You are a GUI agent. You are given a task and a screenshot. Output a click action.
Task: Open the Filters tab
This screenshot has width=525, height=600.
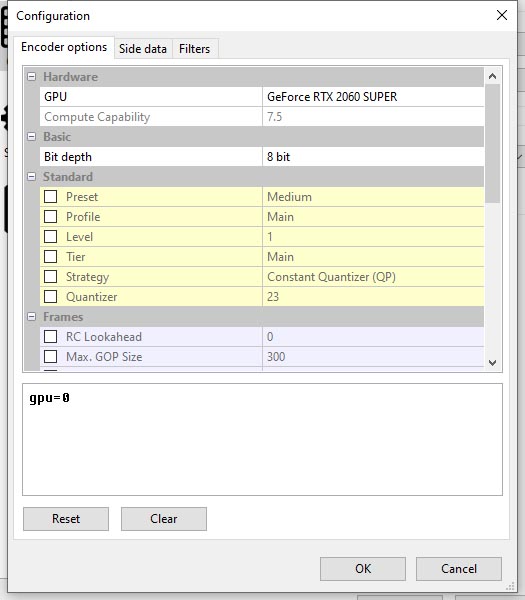(x=195, y=49)
